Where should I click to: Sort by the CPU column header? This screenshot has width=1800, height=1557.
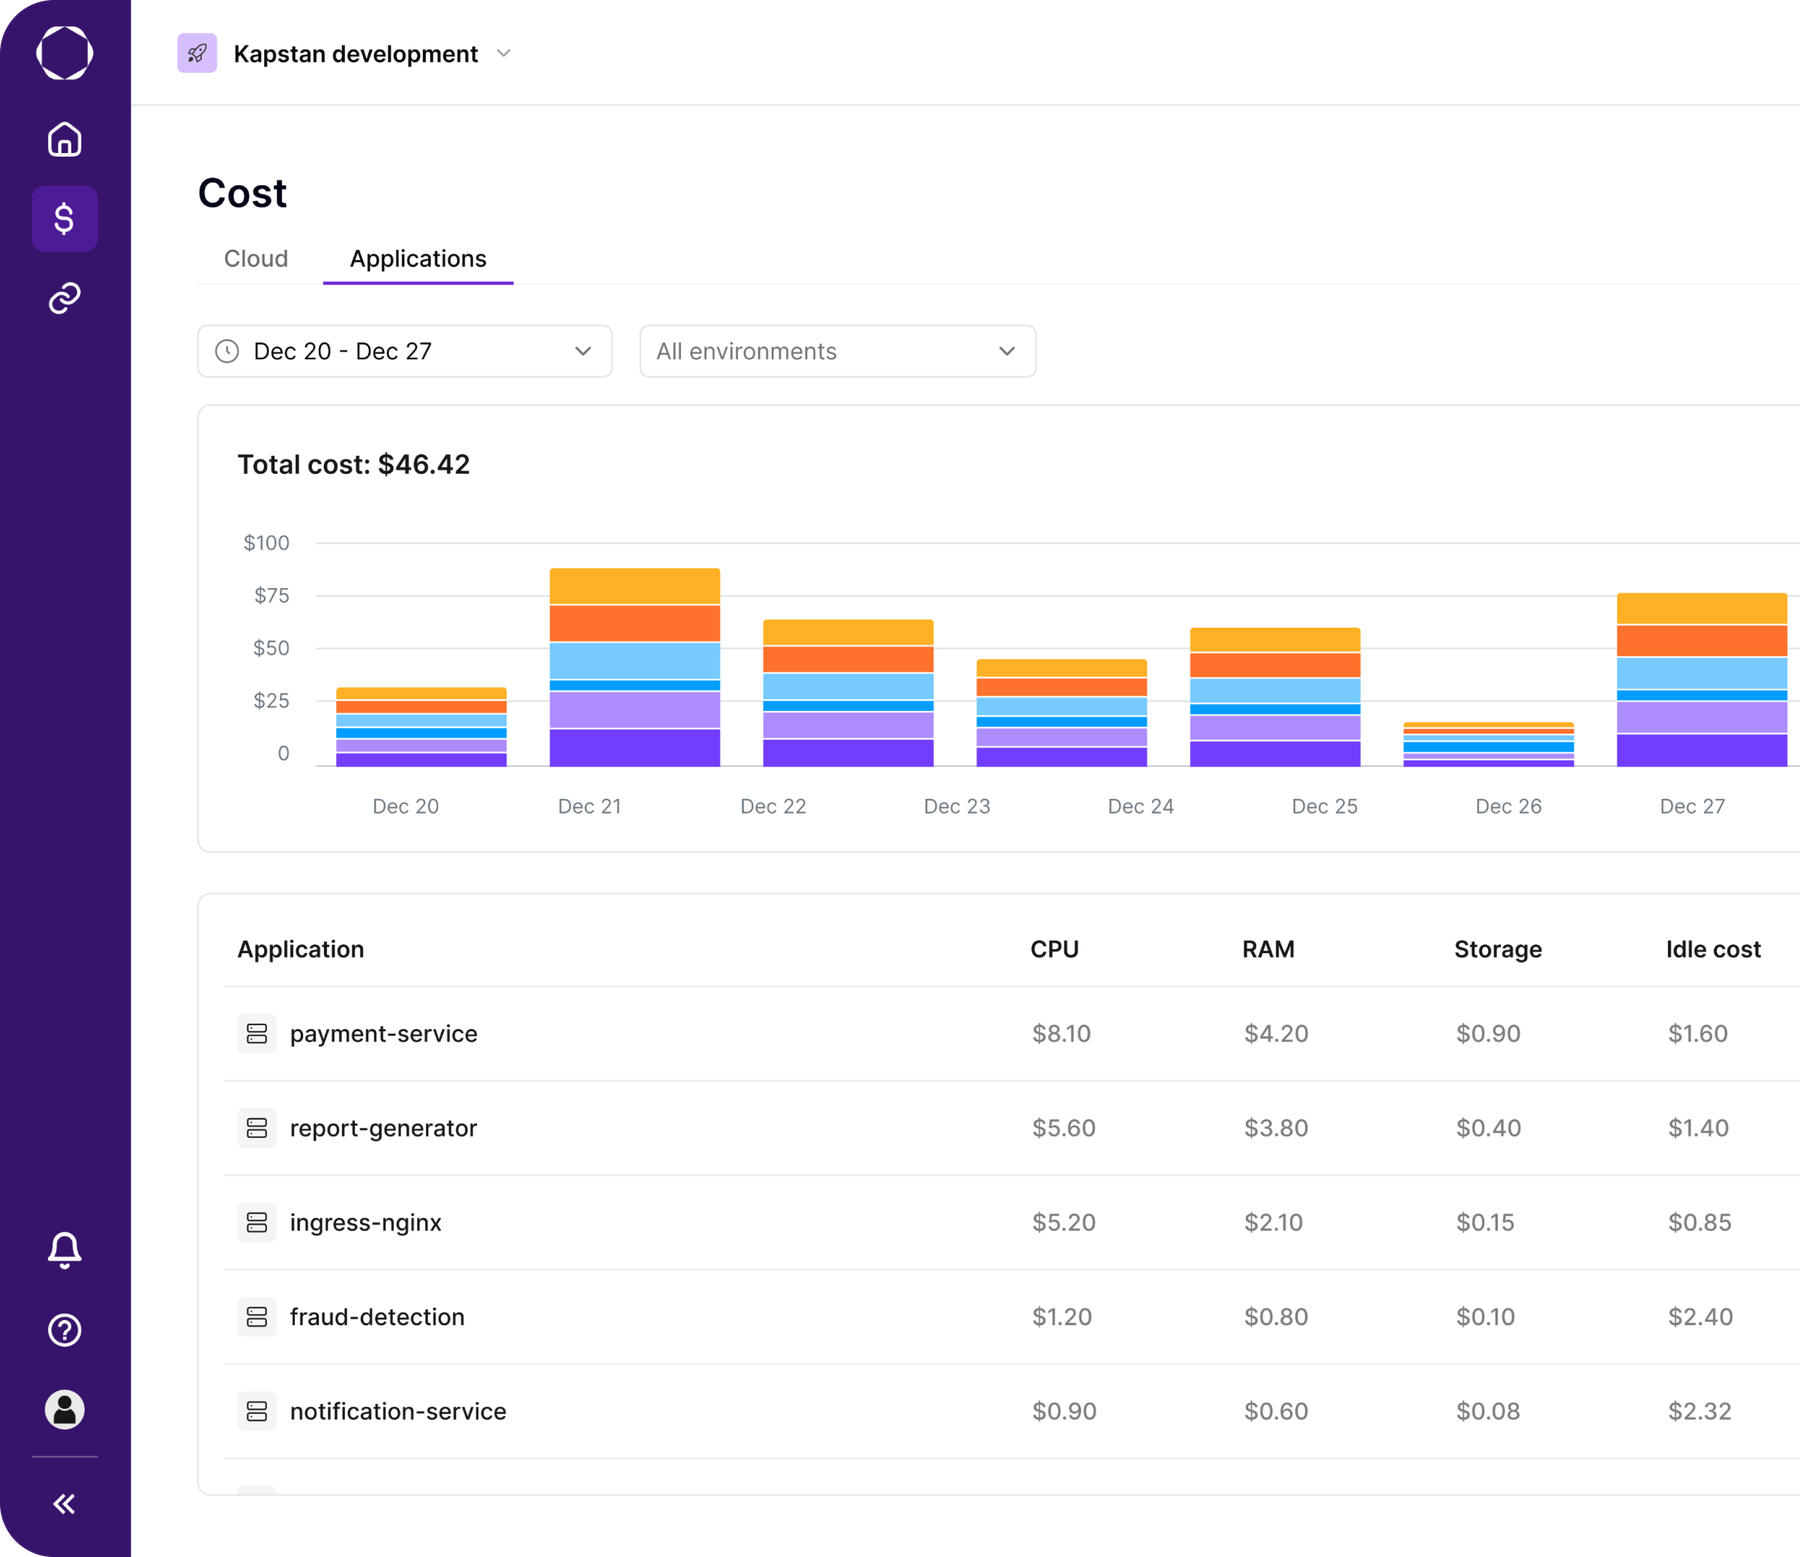click(x=1055, y=949)
